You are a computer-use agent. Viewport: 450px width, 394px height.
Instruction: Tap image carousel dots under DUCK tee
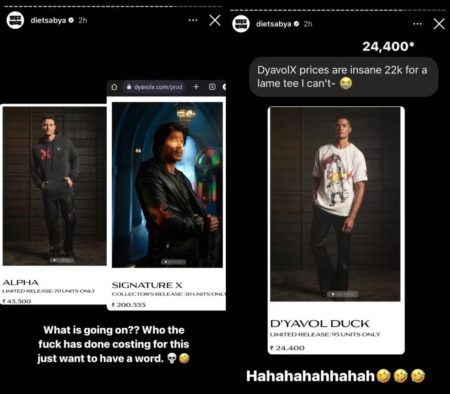[343, 294]
